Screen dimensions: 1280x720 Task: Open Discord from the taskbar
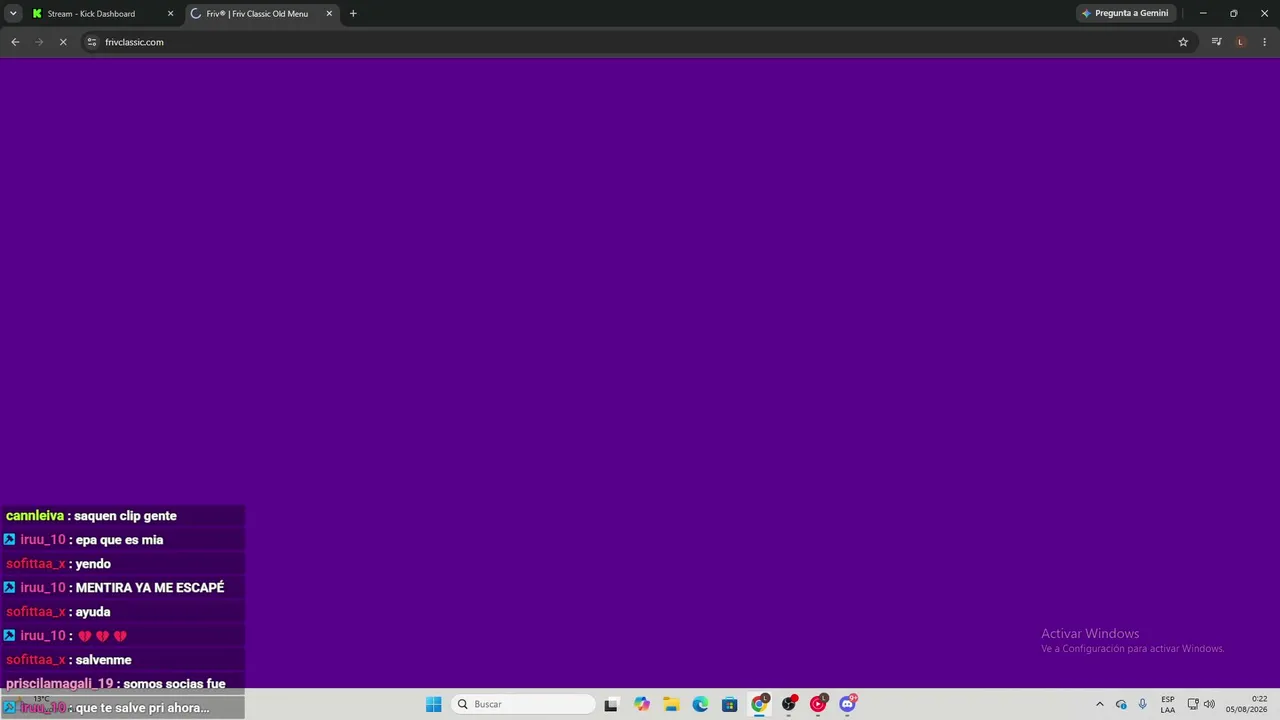848,704
